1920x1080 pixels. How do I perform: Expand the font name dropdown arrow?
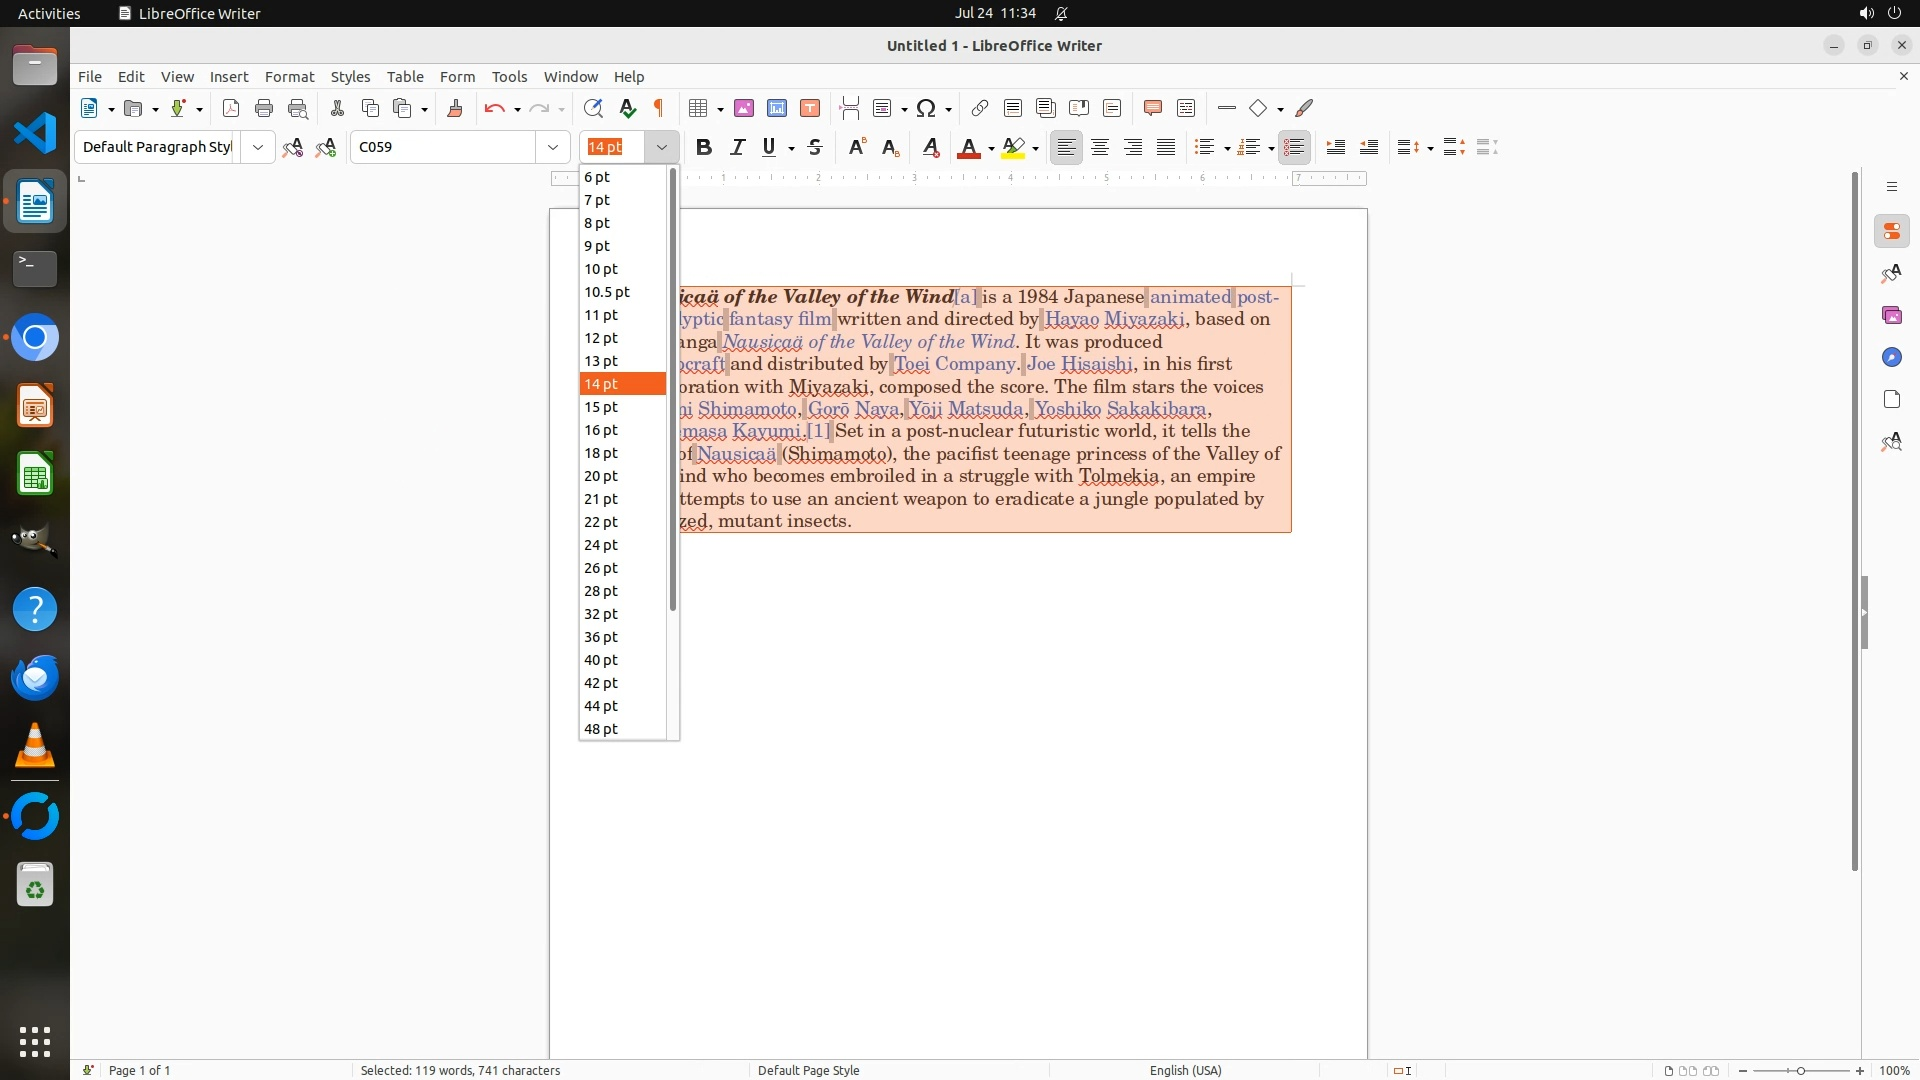click(553, 147)
